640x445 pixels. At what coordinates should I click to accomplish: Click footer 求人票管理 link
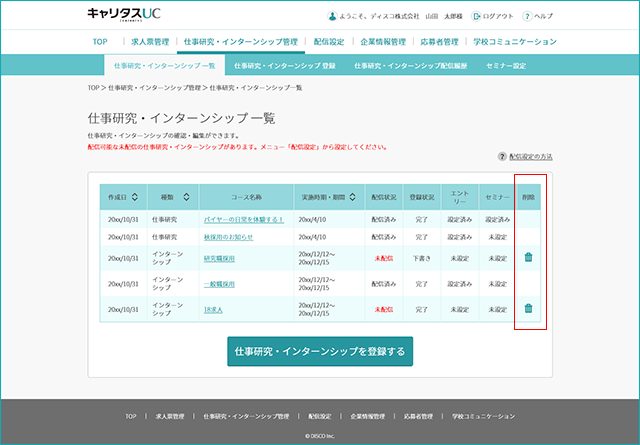[x=170, y=416]
